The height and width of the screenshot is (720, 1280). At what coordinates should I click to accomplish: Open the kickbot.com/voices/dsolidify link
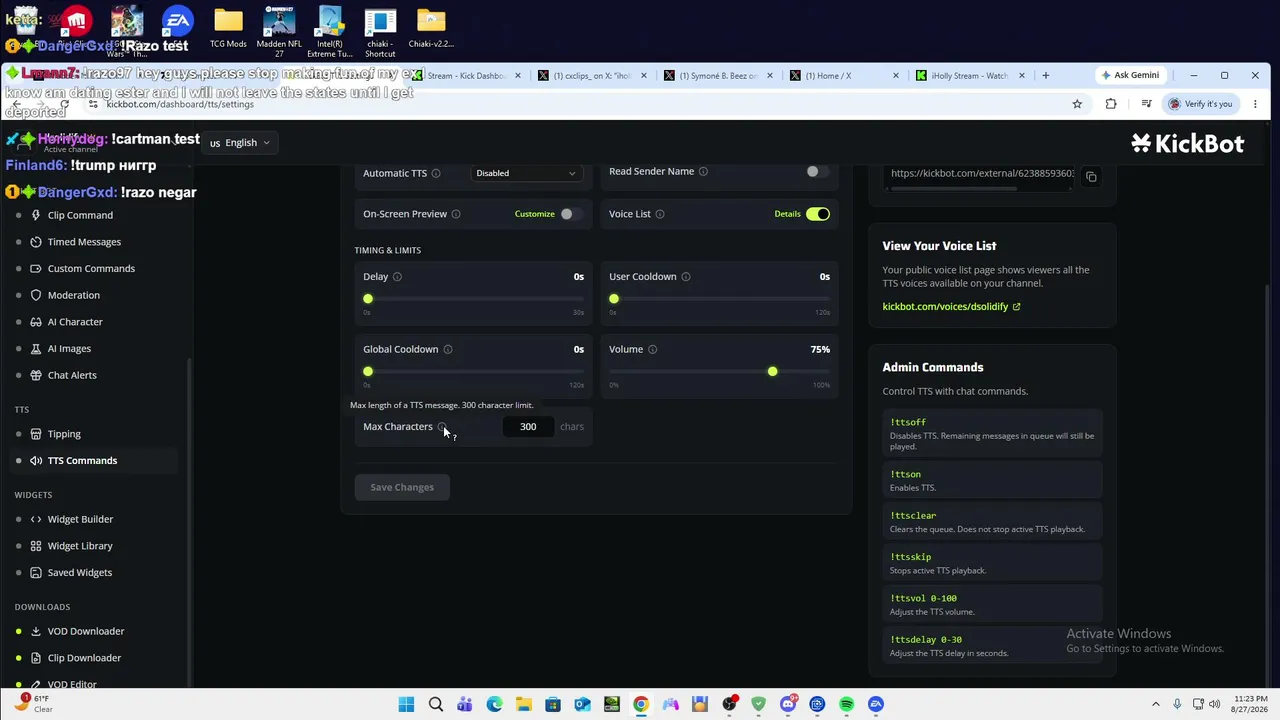coord(951,307)
